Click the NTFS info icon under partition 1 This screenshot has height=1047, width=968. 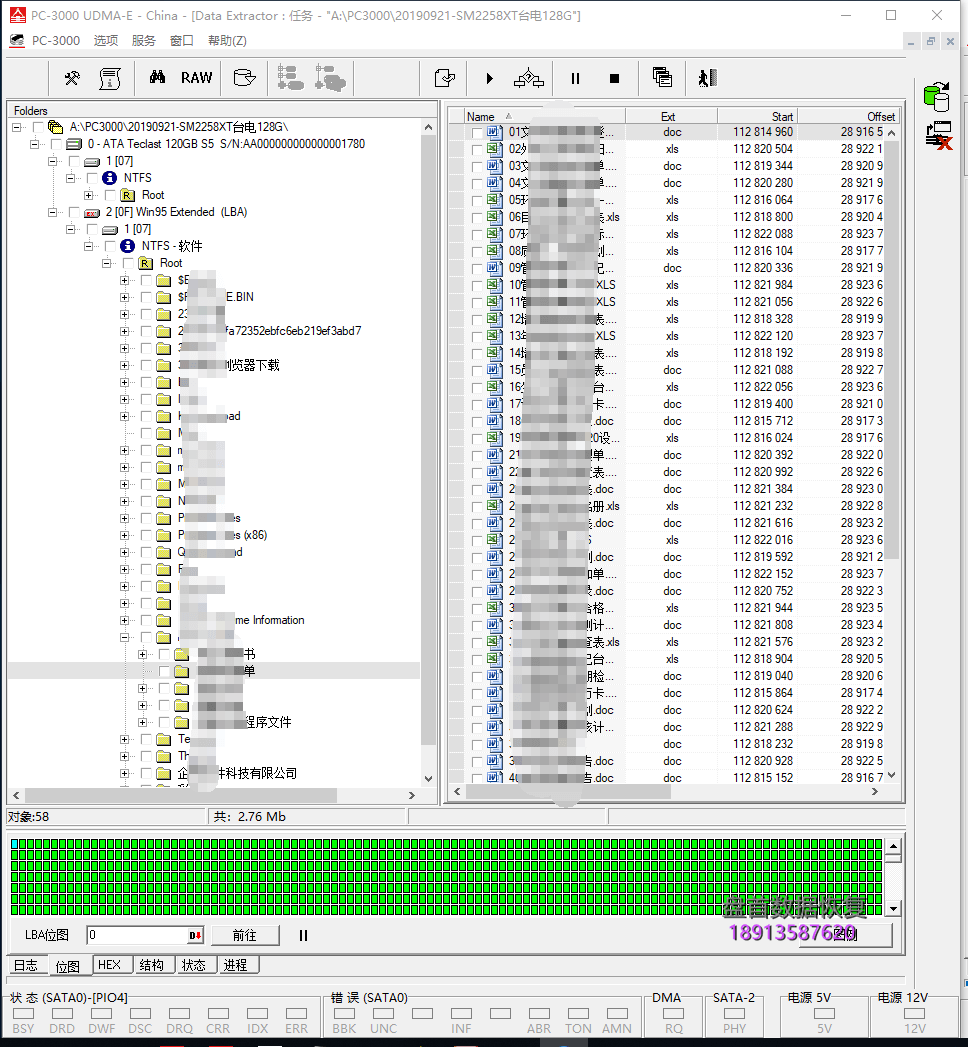pos(109,178)
